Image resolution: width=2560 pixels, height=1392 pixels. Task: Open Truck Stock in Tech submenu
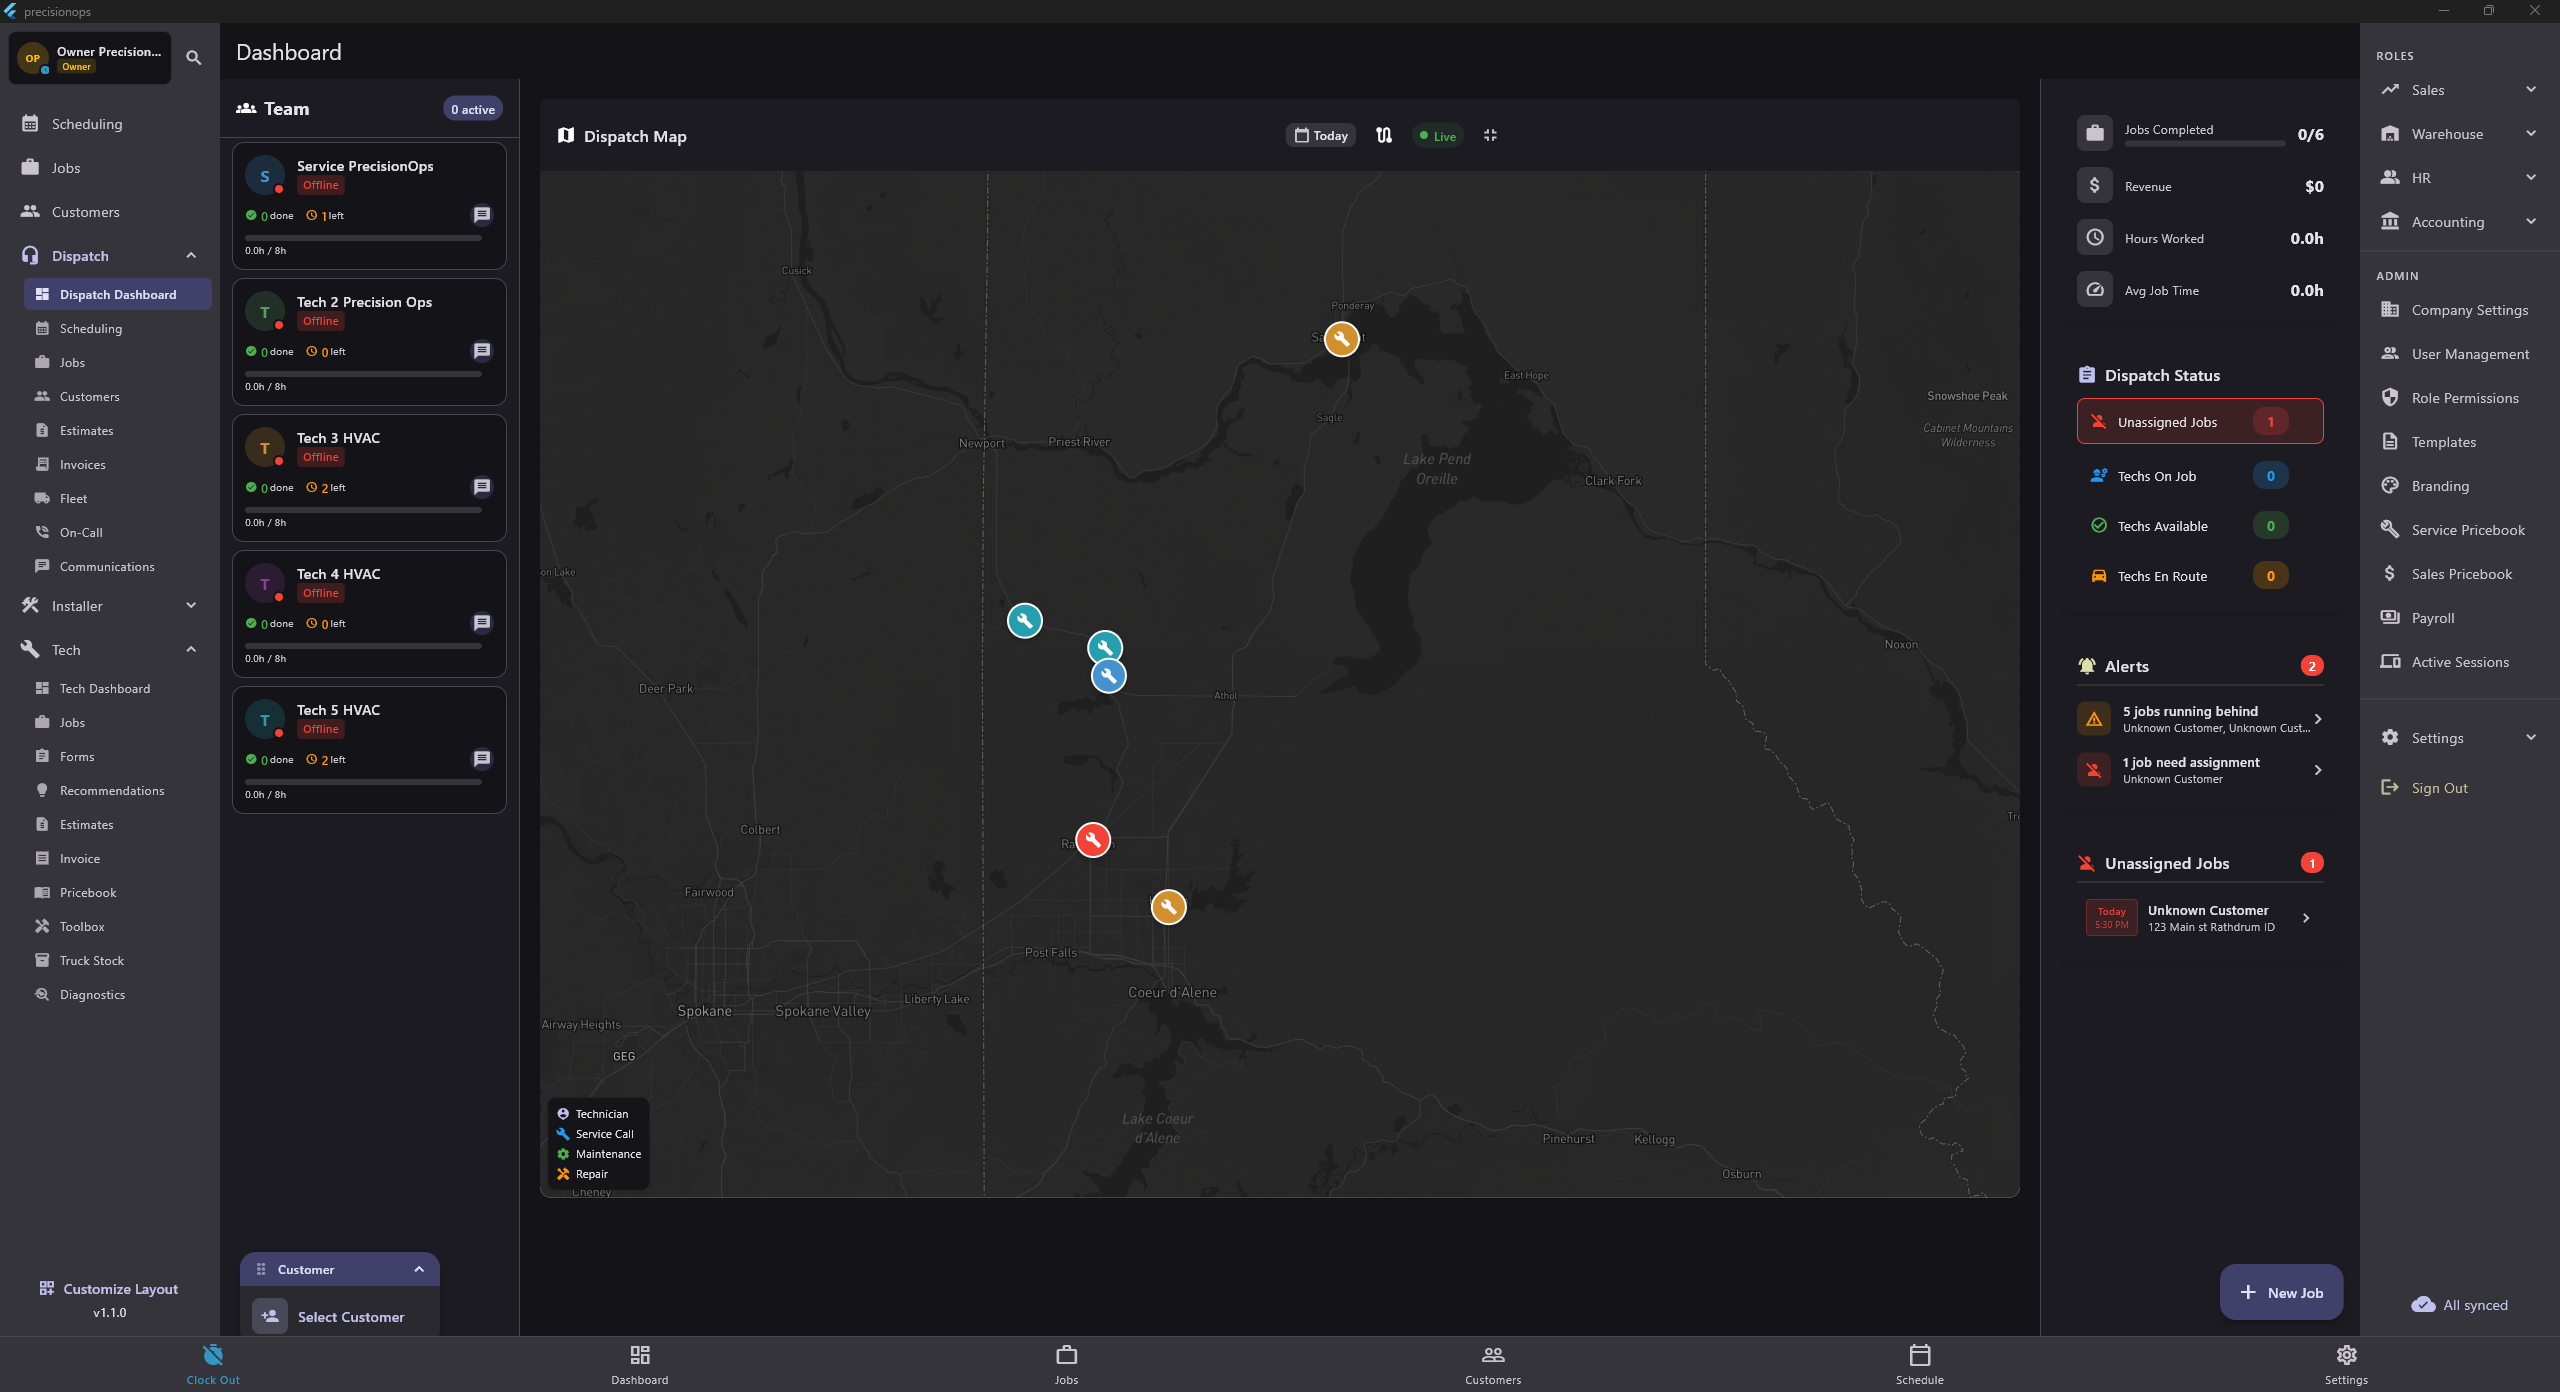(x=118, y=960)
